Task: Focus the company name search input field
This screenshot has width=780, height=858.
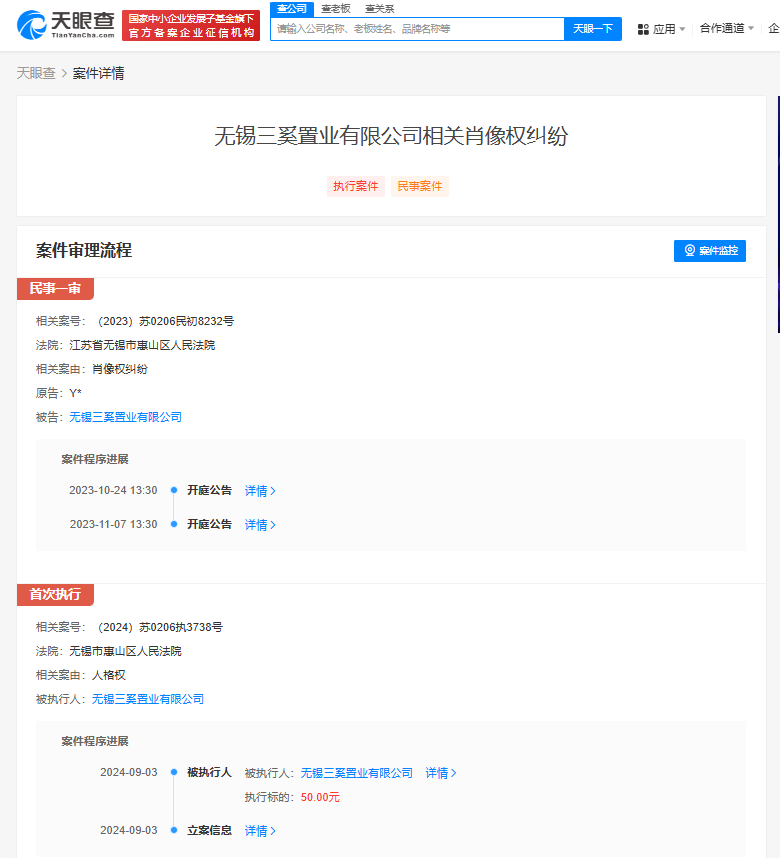Action: [417, 28]
